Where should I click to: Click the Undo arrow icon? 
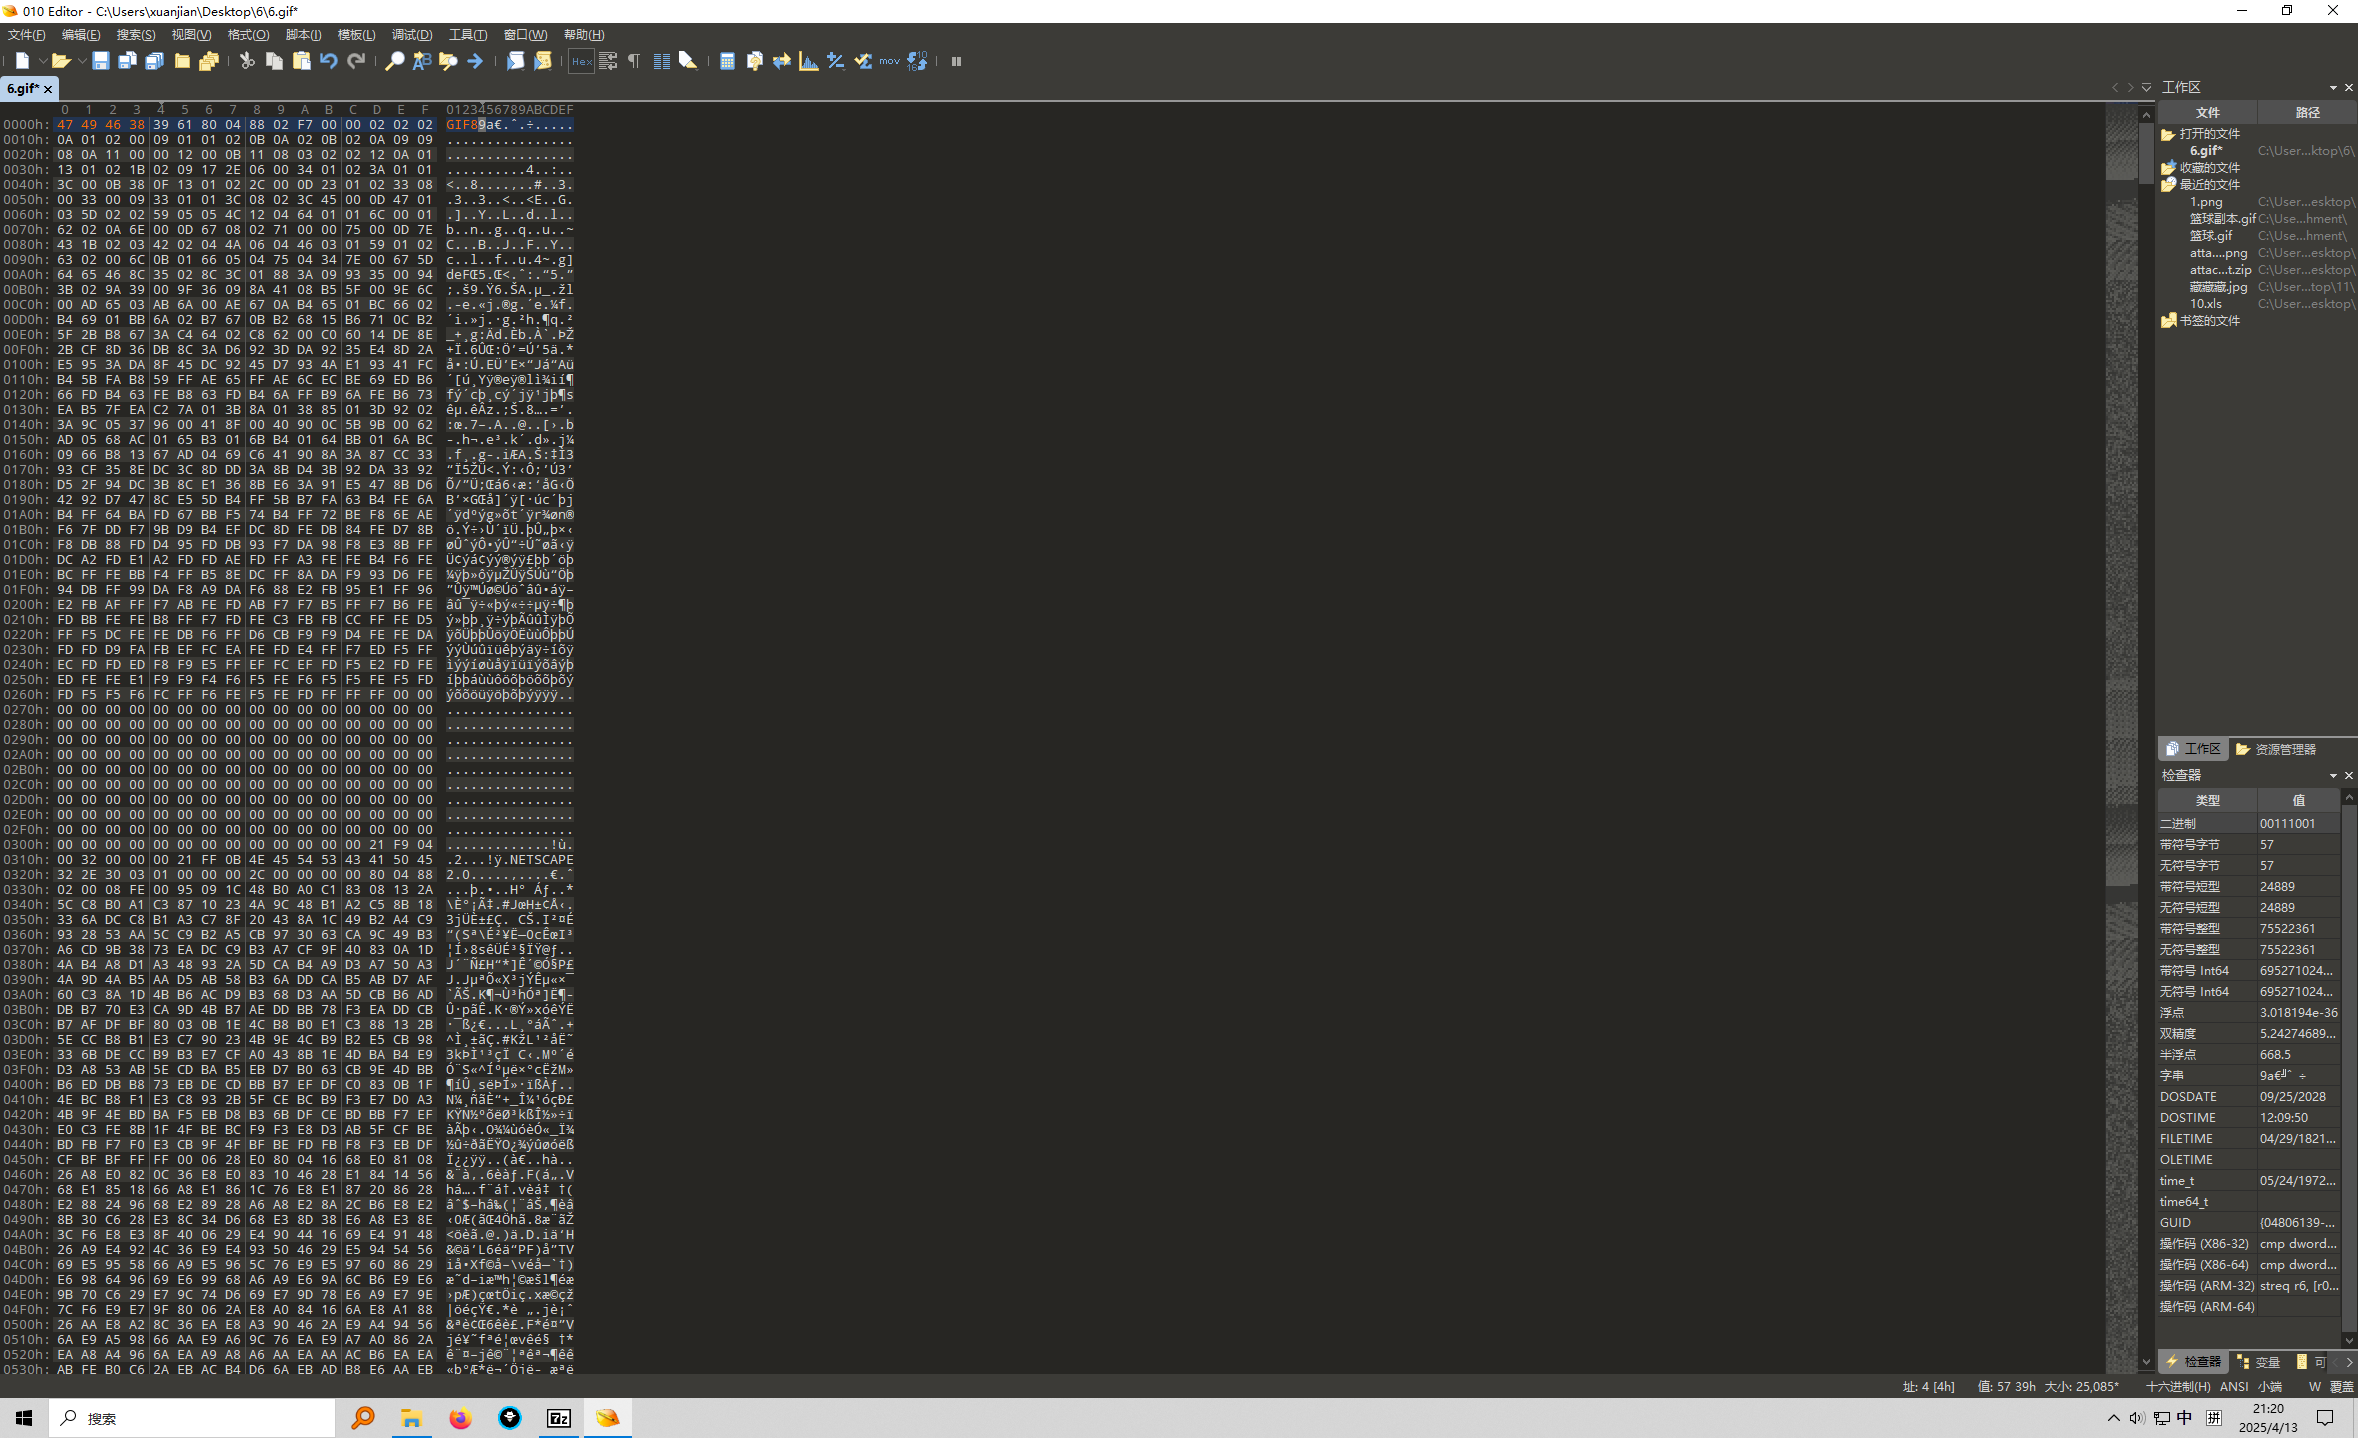(328, 61)
